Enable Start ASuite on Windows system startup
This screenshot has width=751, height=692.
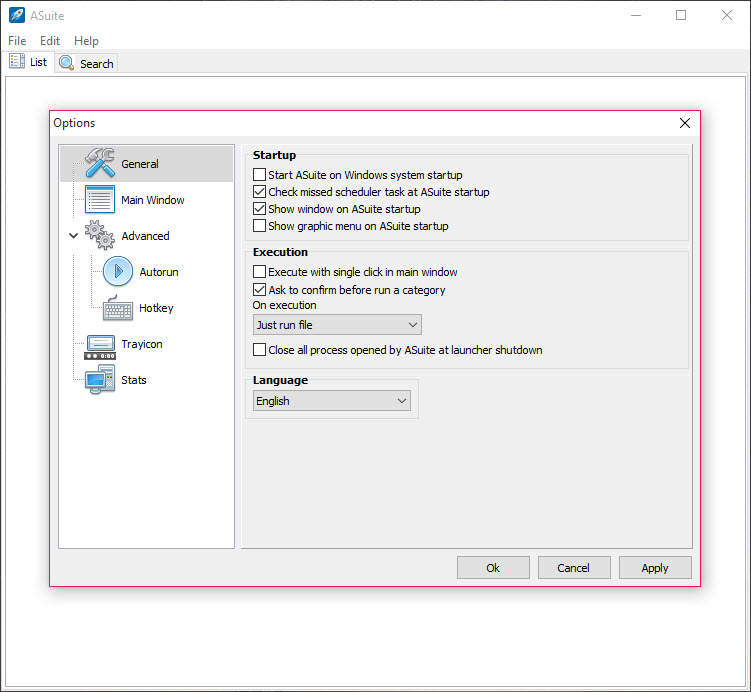(x=259, y=174)
